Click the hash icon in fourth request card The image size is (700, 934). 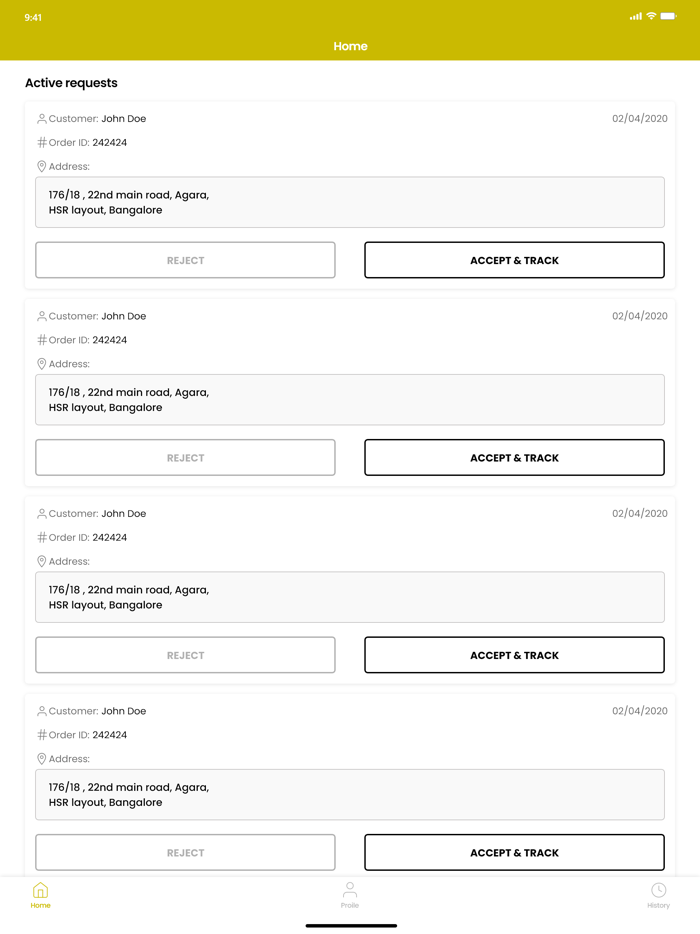pos(42,735)
